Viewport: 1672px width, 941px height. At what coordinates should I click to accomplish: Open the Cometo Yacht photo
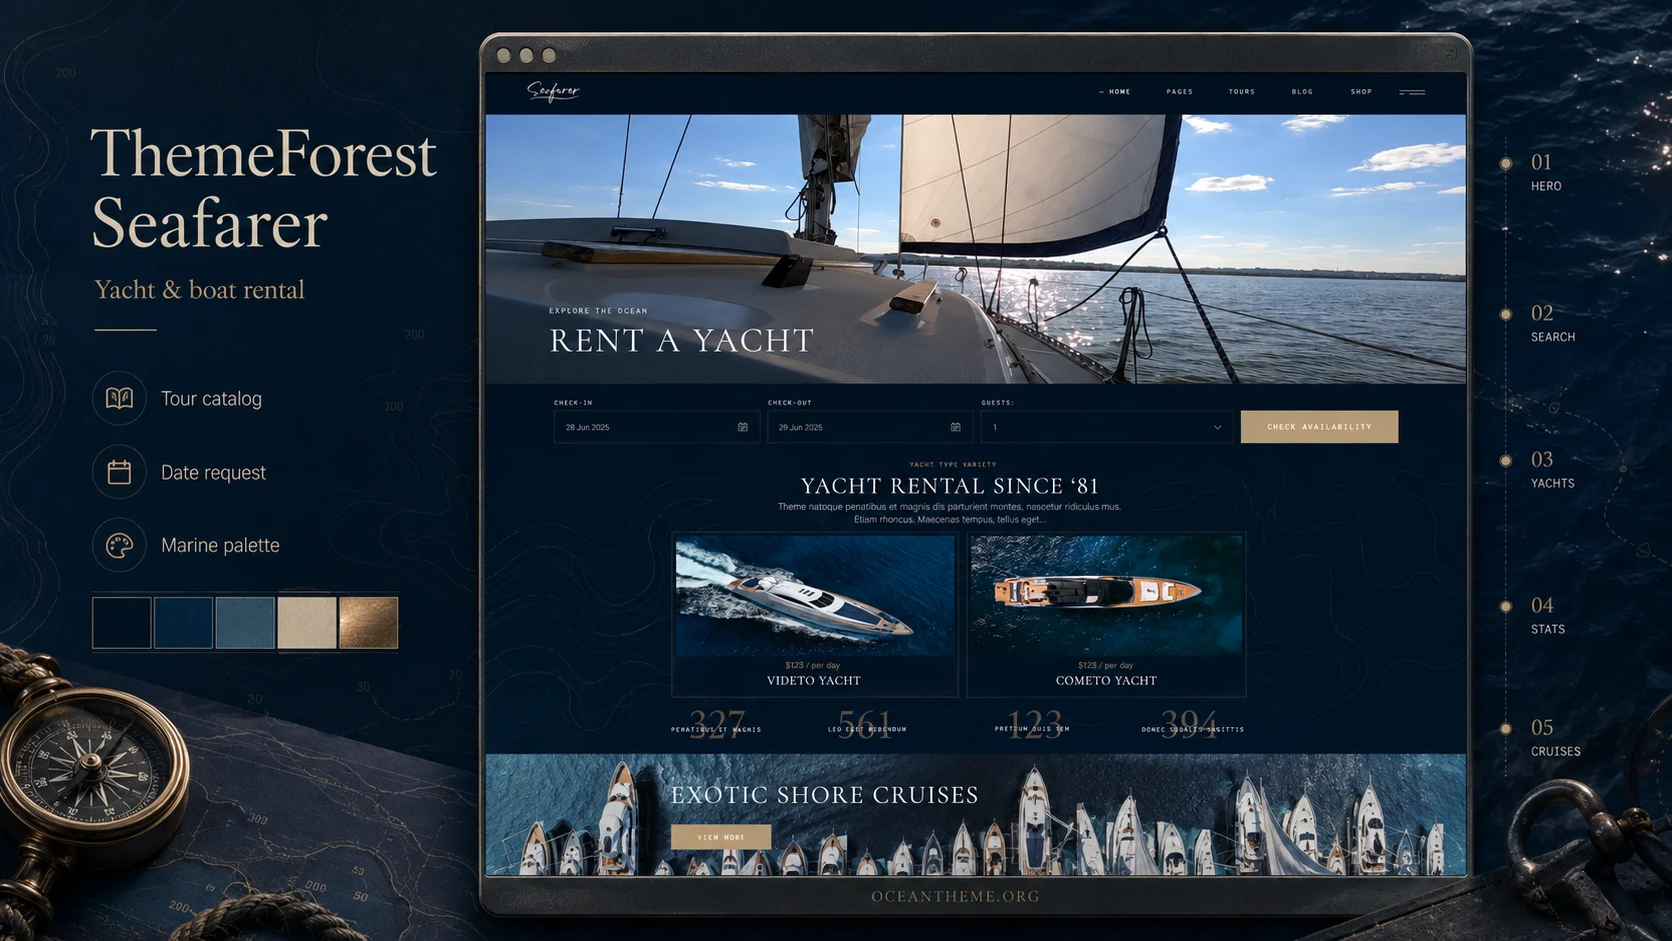click(x=1106, y=596)
